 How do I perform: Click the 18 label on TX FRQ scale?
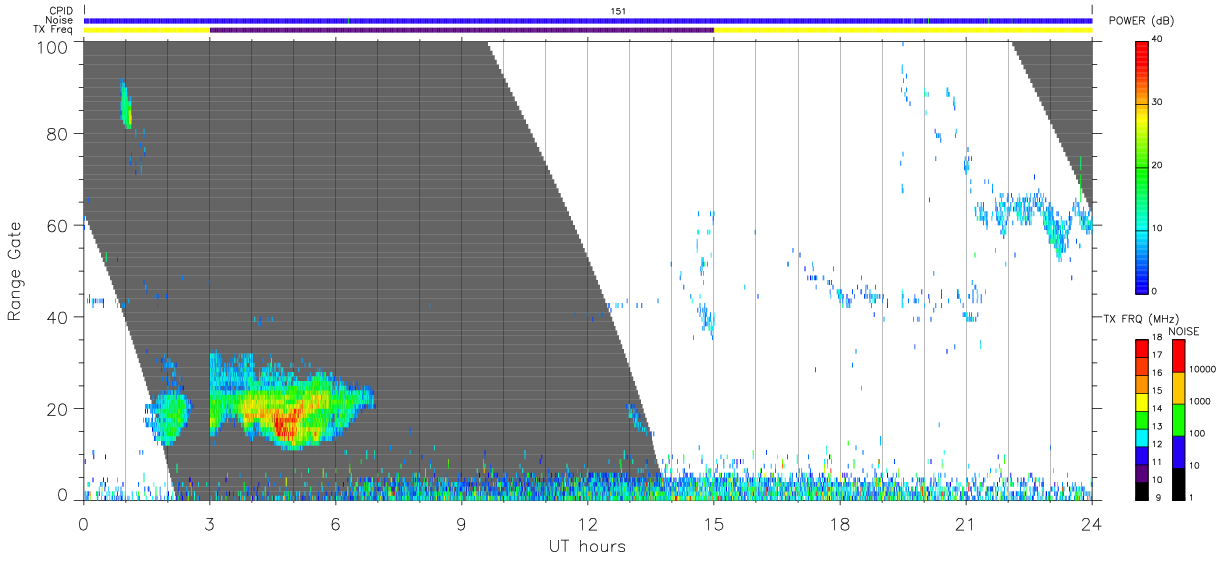click(1157, 339)
